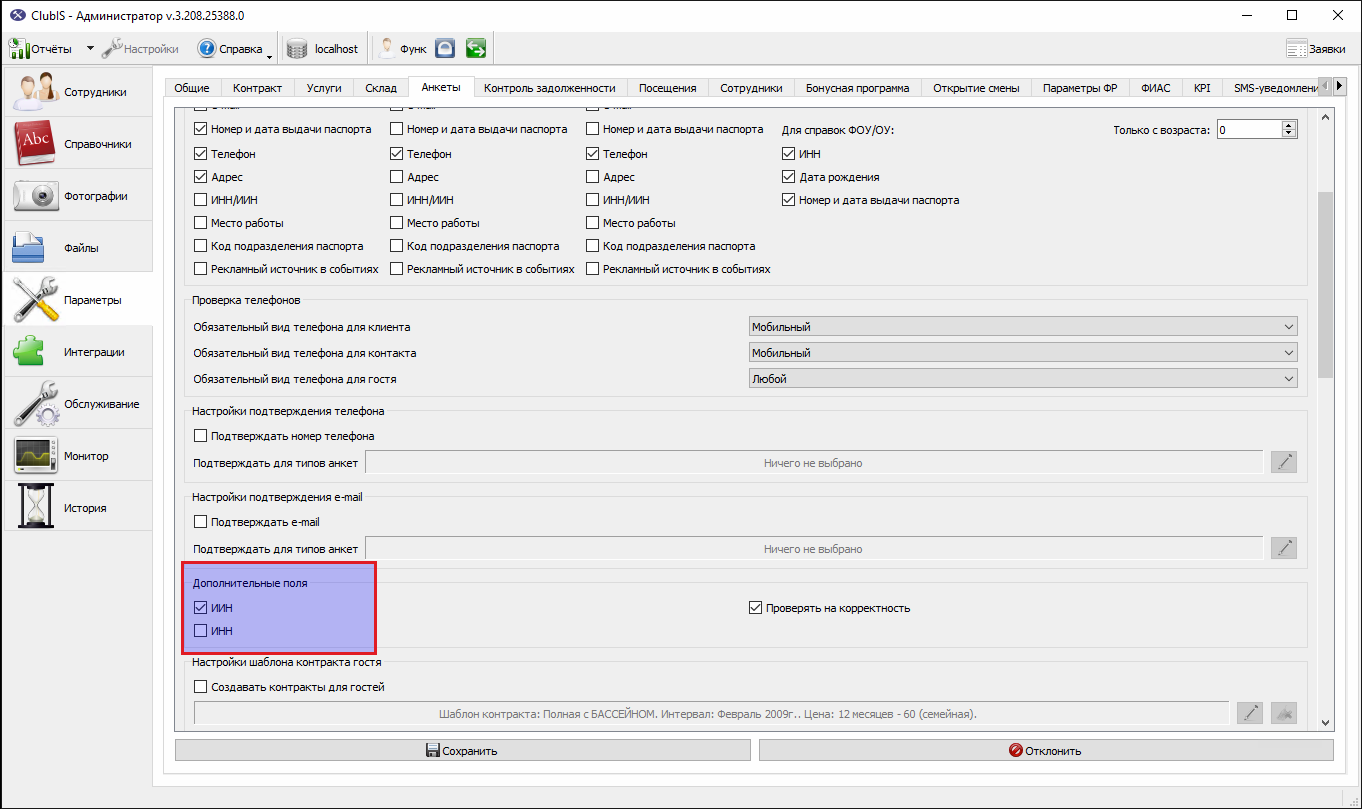
Task: Open the Сотрудники sidebar section
Action: [78, 92]
